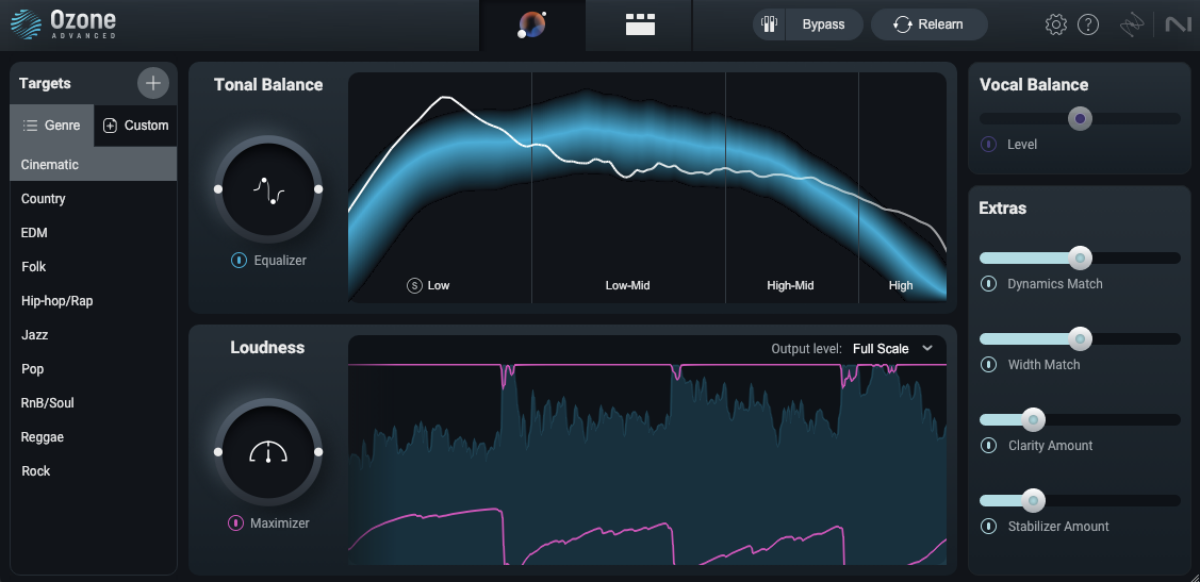Toggle the Vocal Balance Level power button
Screen dimensions: 1200x582
[x=988, y=144]
